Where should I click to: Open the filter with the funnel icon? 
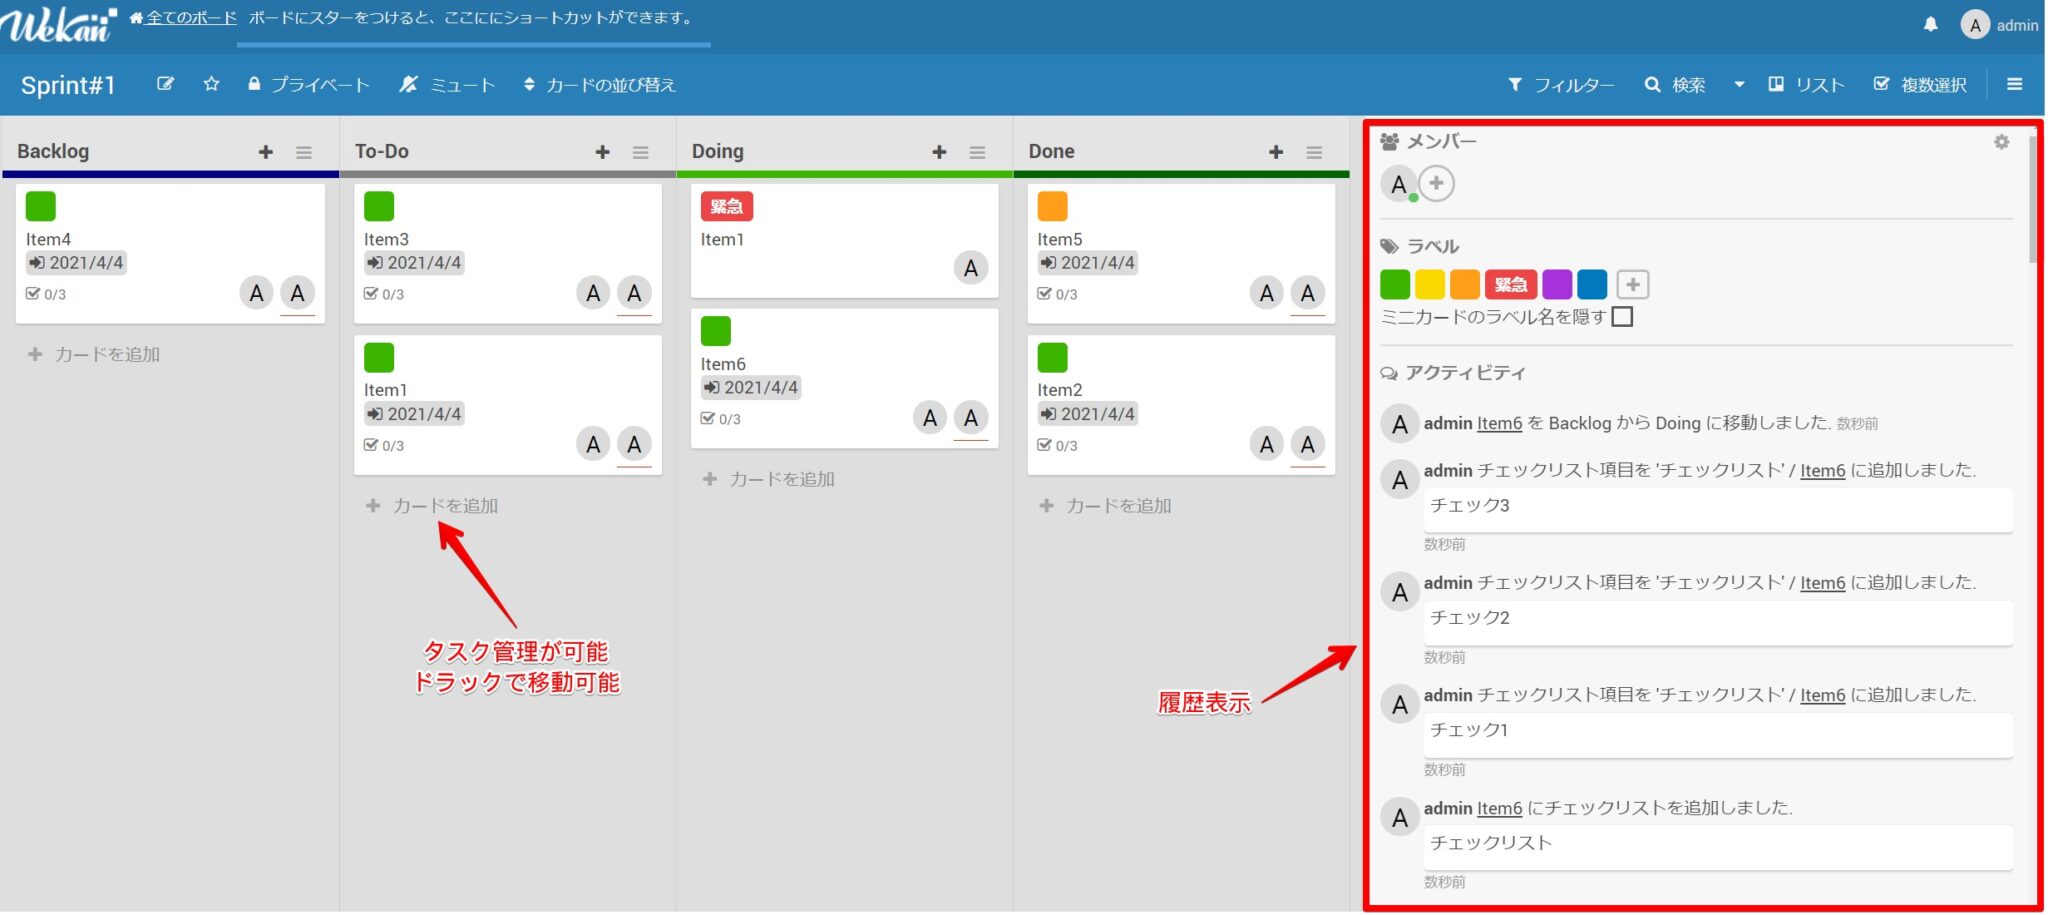tap(1518, 85)
